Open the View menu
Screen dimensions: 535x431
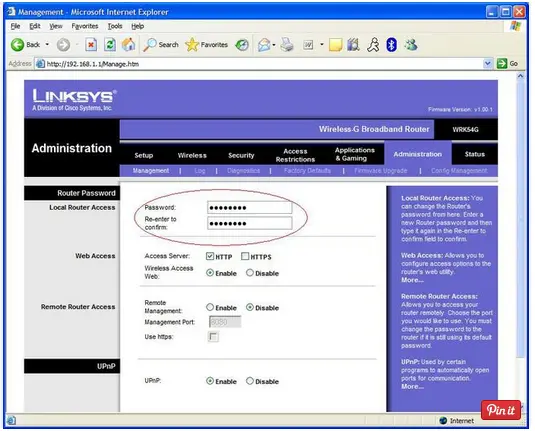56,26
